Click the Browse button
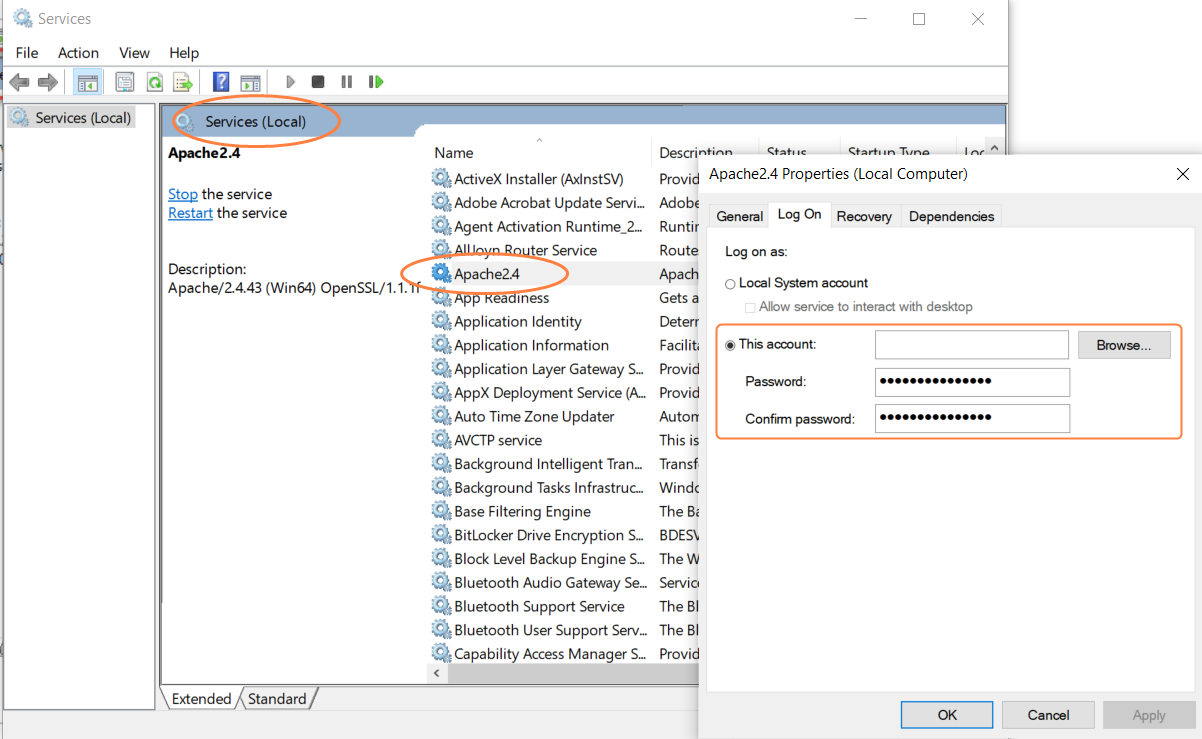The image size is (1202, 739). click(x=1124, y=345)
